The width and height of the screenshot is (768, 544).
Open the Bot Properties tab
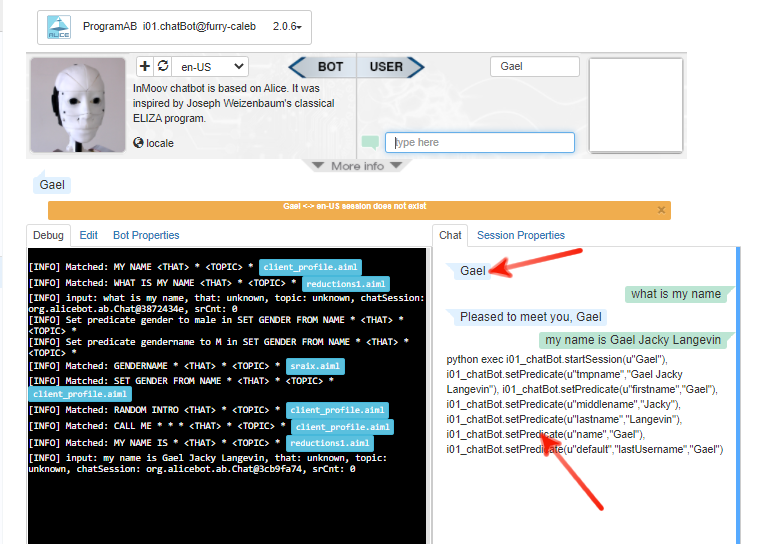tap(146, 235)
